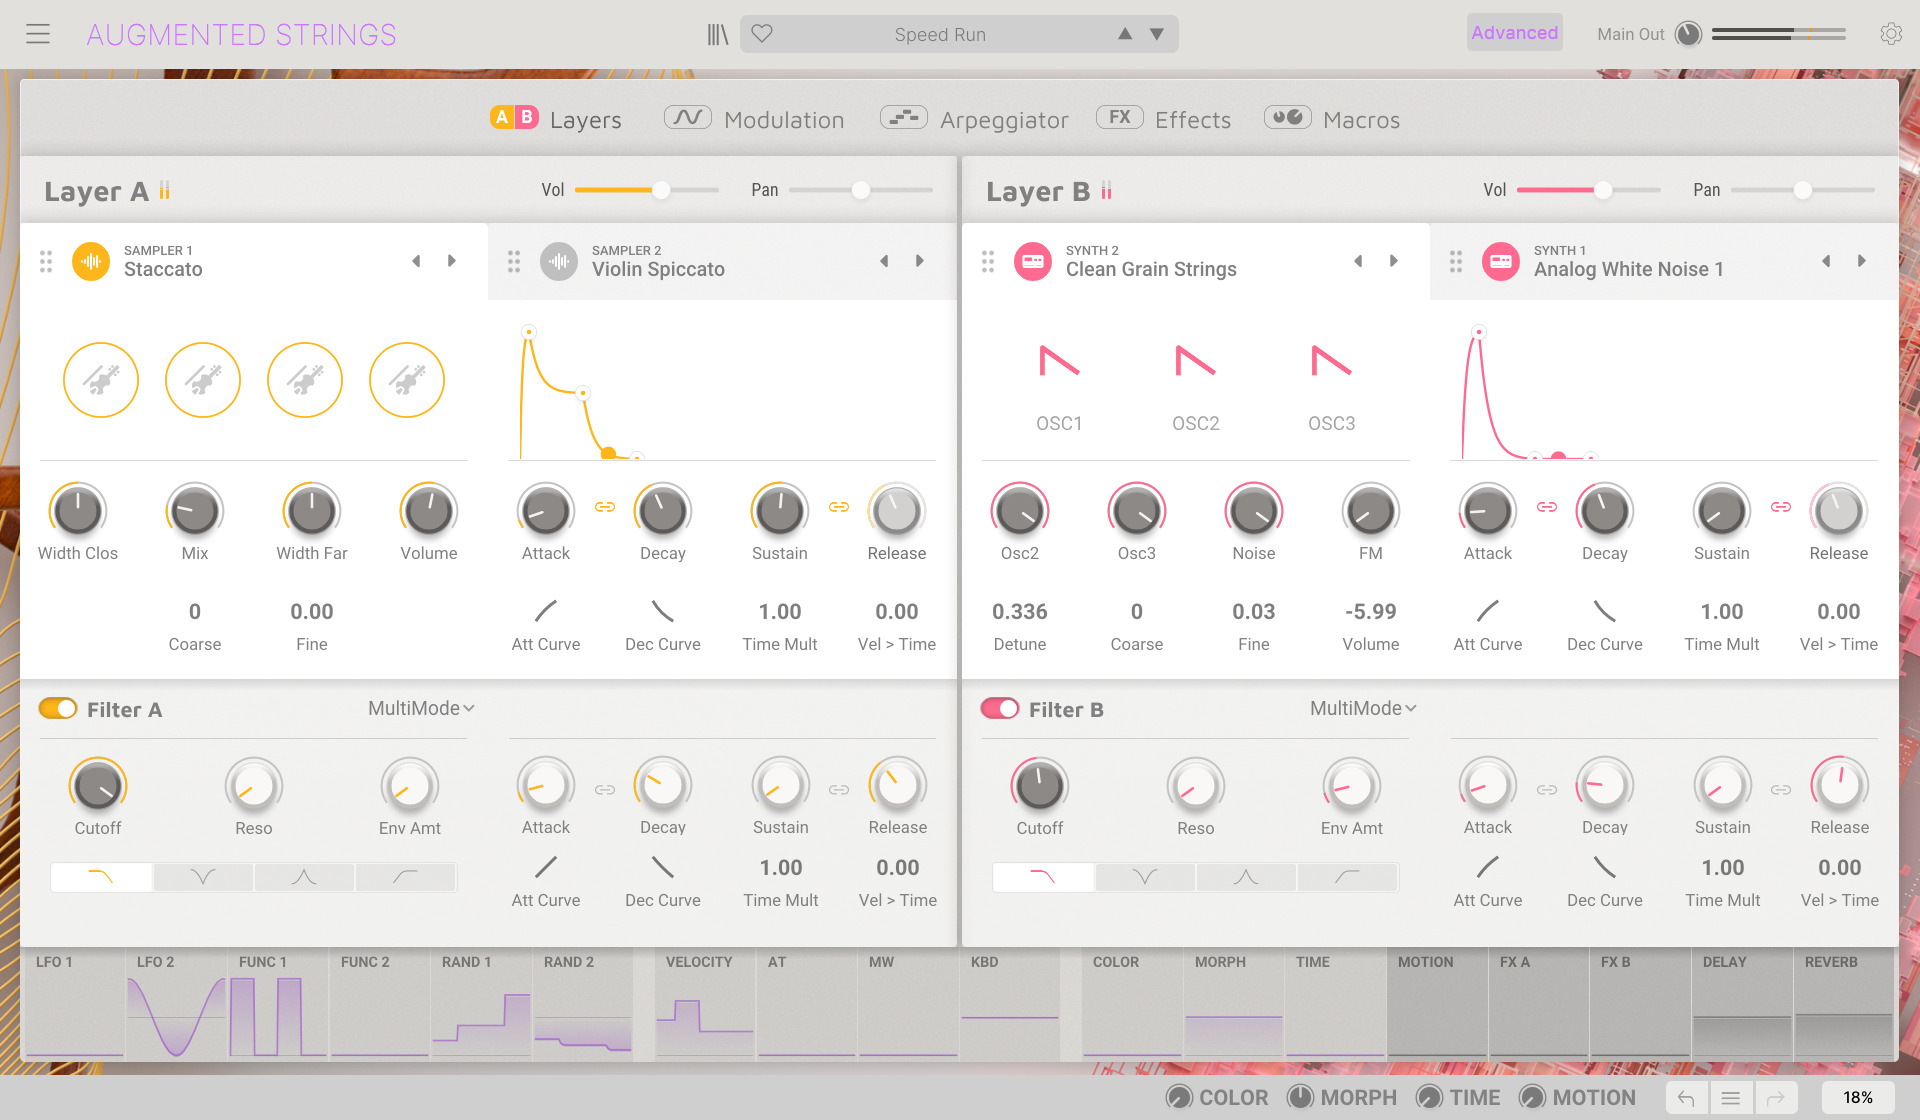Select Filter B notch shape

1145,877
